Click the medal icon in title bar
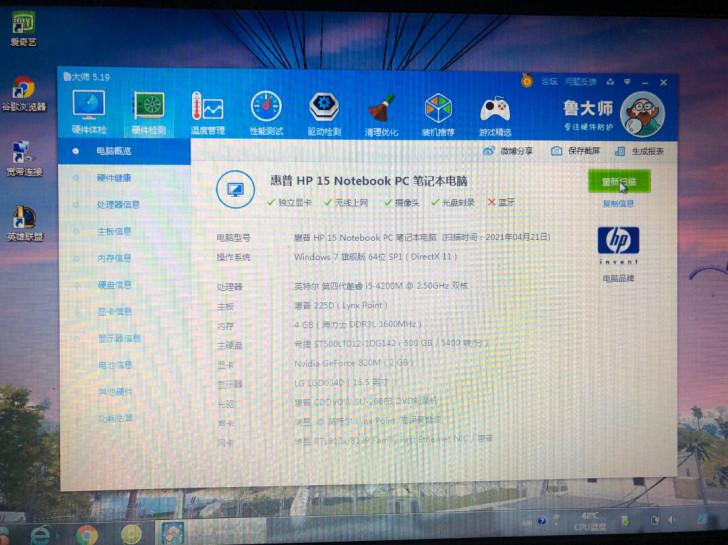The width and height of the screenshot is (728, 545). [x=526, y=80]
